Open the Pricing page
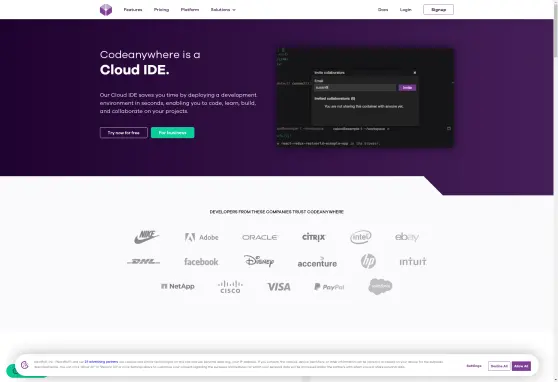 [x=161, y=10]
